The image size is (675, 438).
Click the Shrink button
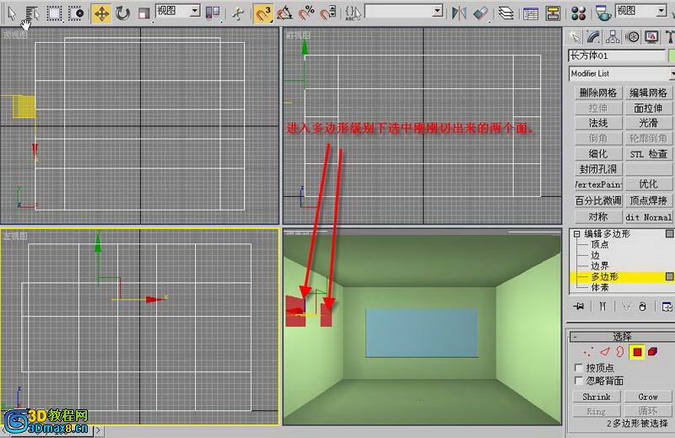[596, 397]
